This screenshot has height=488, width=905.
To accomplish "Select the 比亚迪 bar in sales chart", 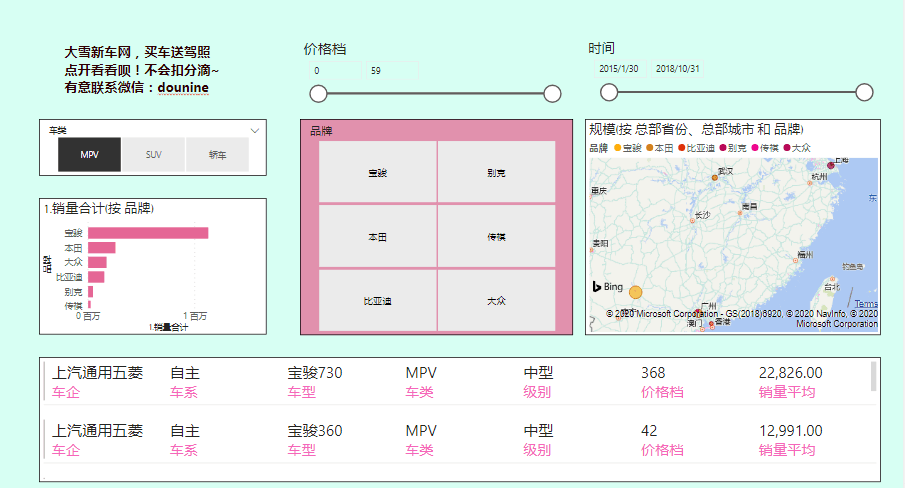I will click(x=96, y=277).
